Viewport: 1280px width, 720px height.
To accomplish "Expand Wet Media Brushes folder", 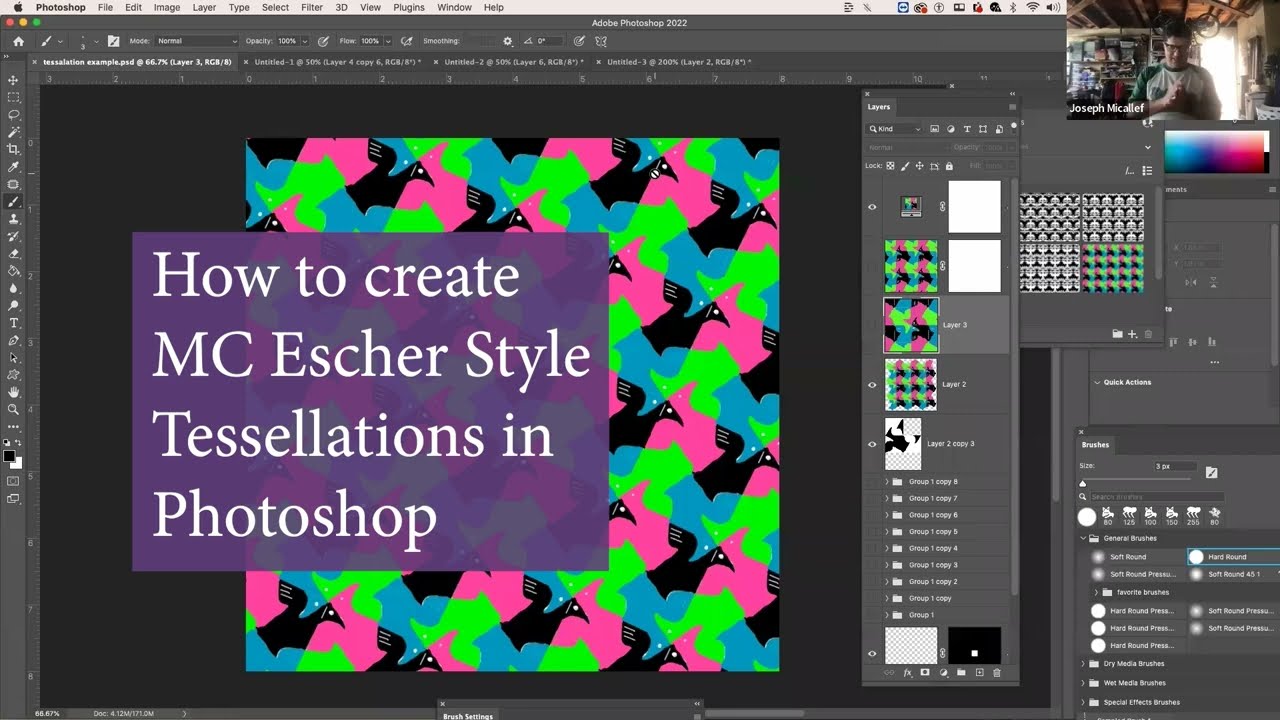I will [1082, 683].
